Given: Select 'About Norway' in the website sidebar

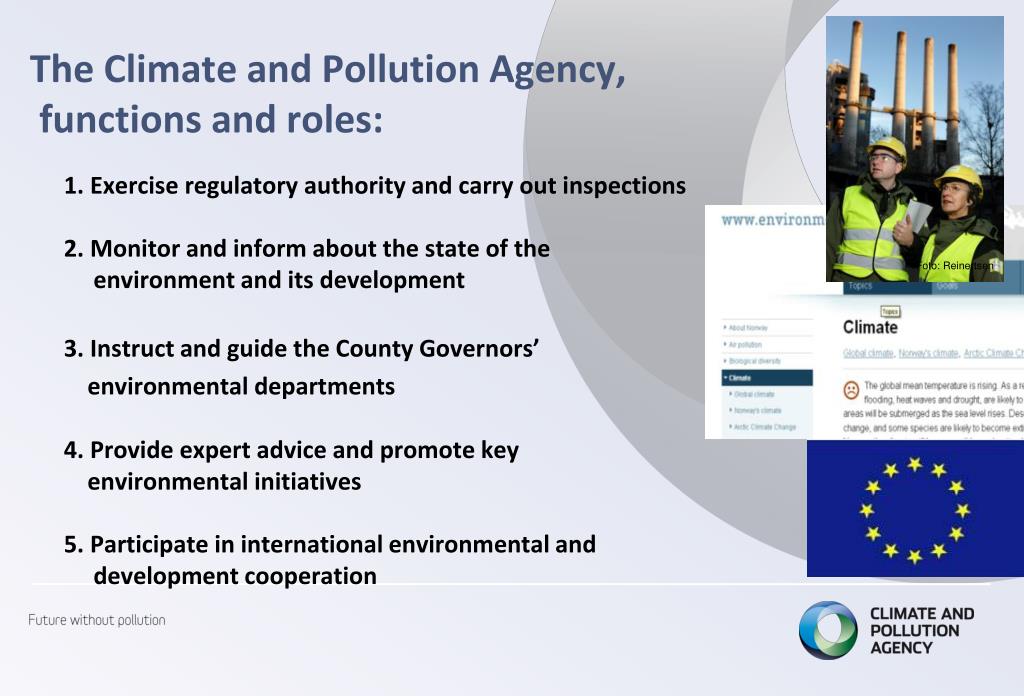Looking at the screenshot, I should tap(748, 328).
